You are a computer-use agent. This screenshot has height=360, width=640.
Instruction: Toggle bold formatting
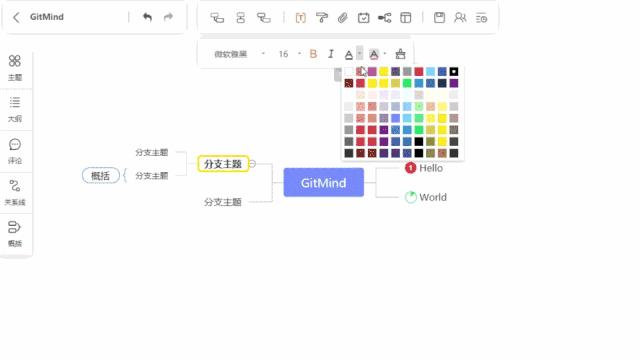coord(313,54)
